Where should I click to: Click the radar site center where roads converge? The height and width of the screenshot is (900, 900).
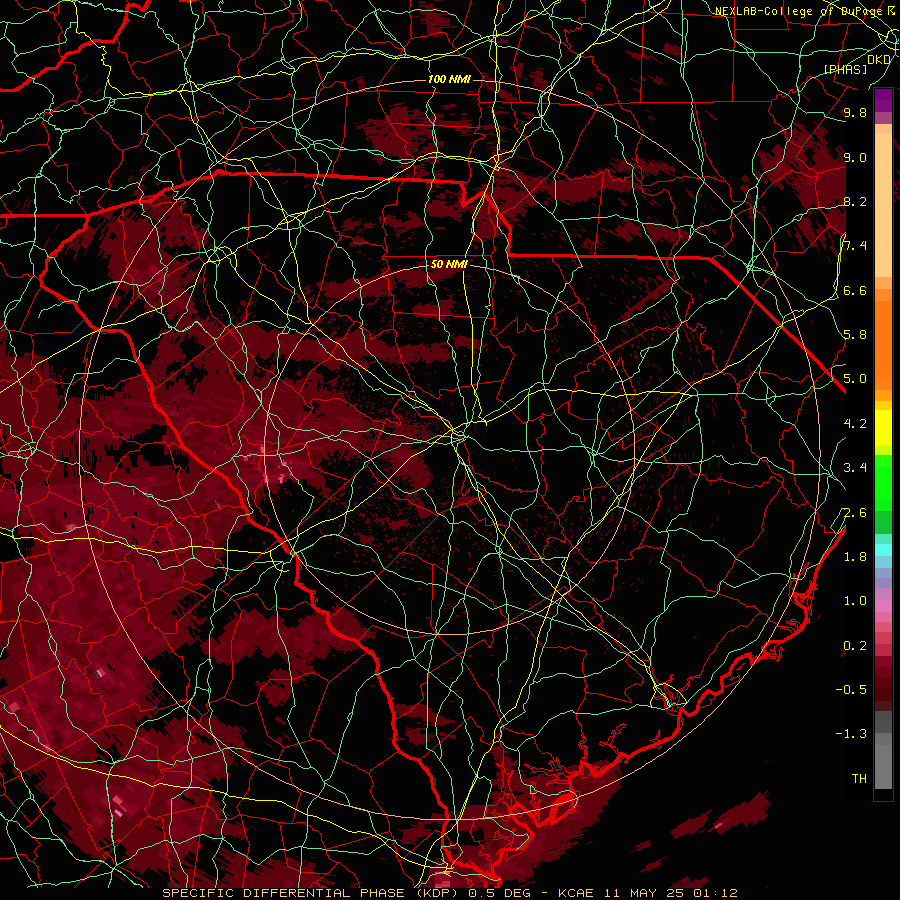458,433
